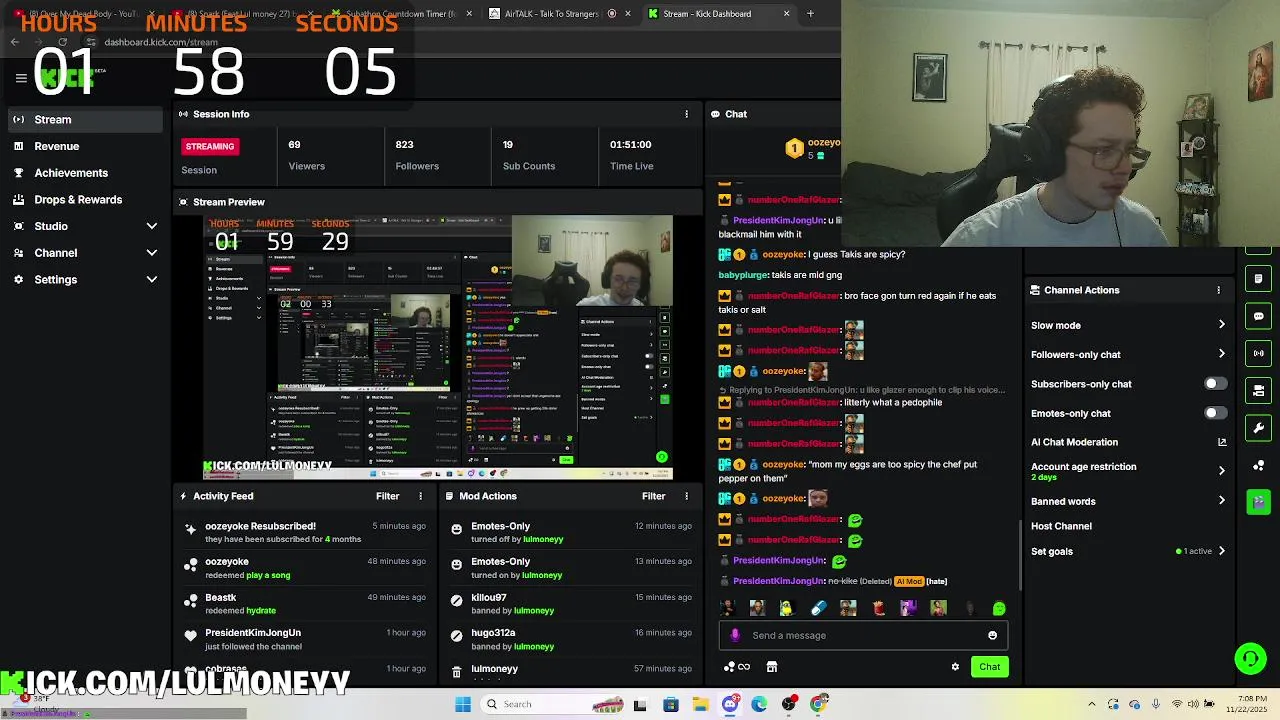The image size is (1280, 720).
Task: Click the Windows Start button
Action: (463, 704)
